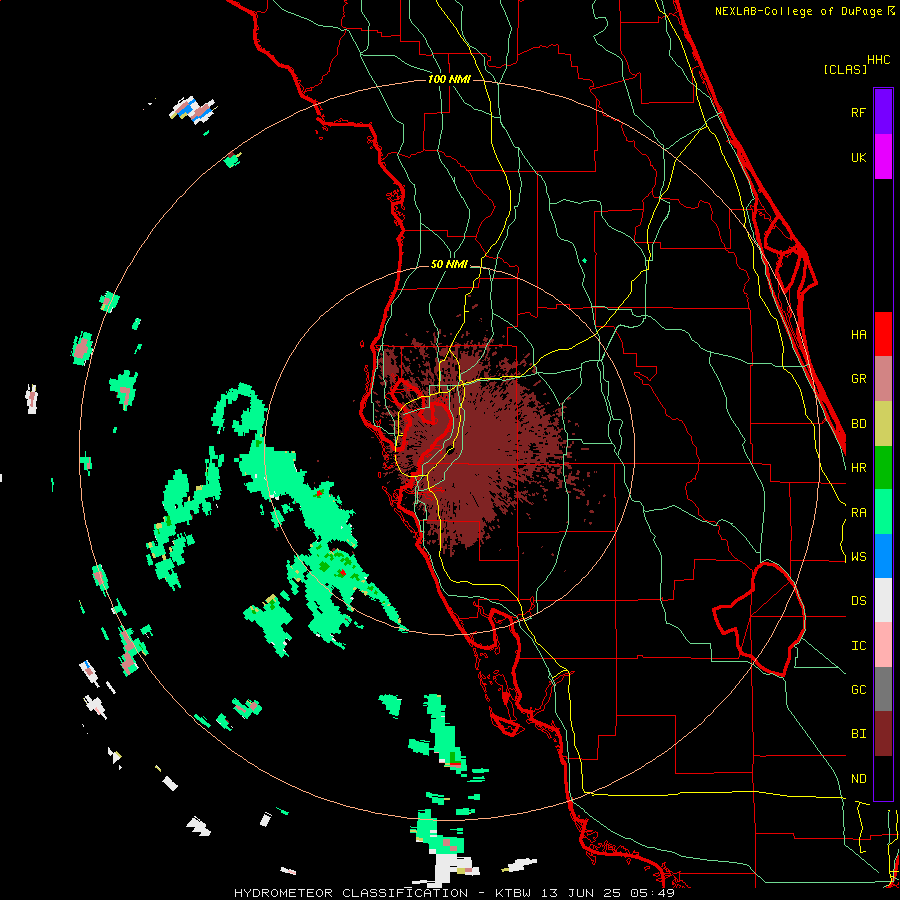Click the DS white legend swatch
Image resolution: width=900 pixels, height=900 pixels.
pos(883,600)
